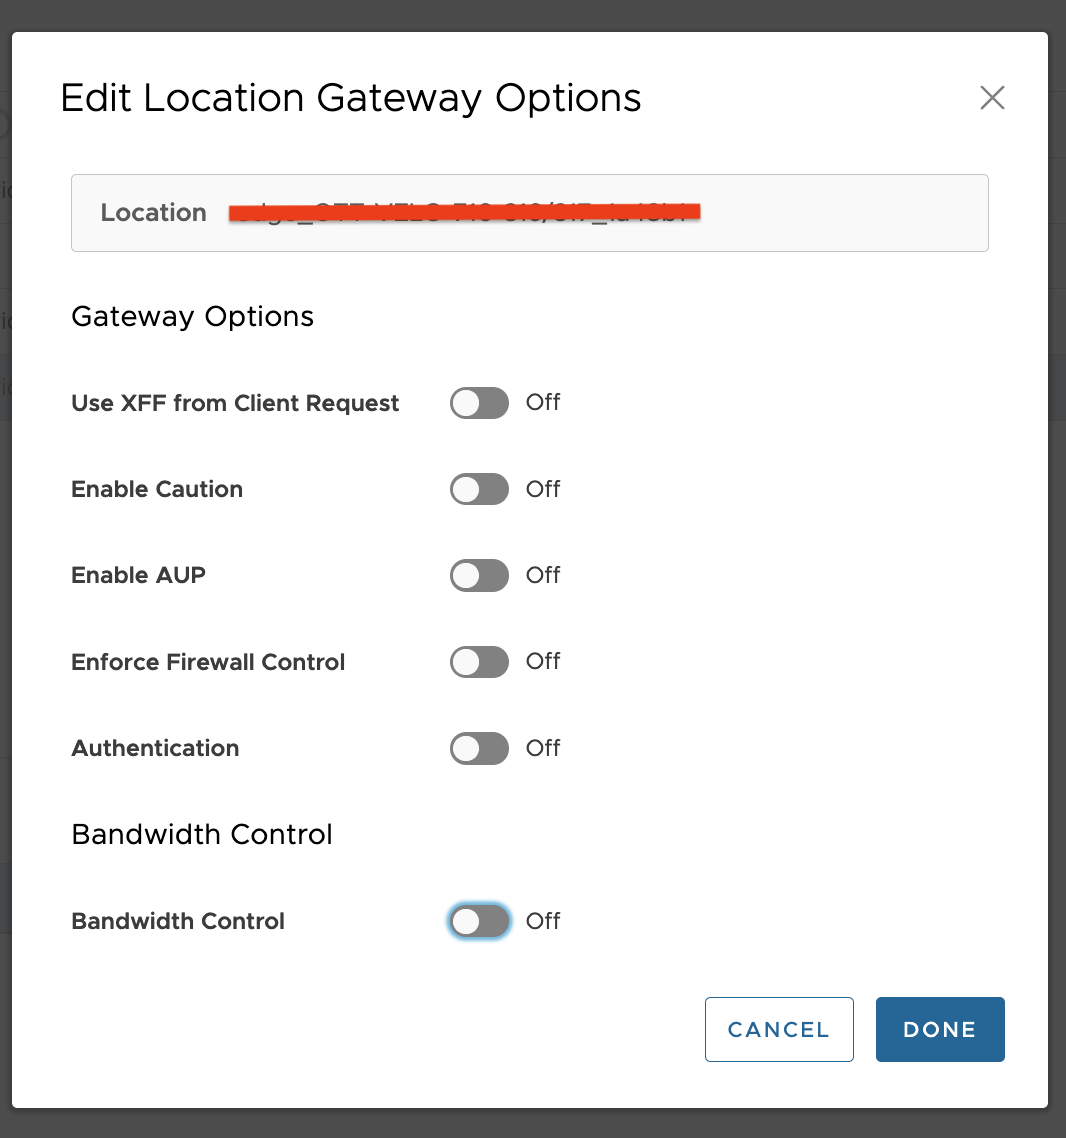Enable the Use XFF from Client Request toggle
Screen dimensions: 1066x1138
tap(479, 403)
